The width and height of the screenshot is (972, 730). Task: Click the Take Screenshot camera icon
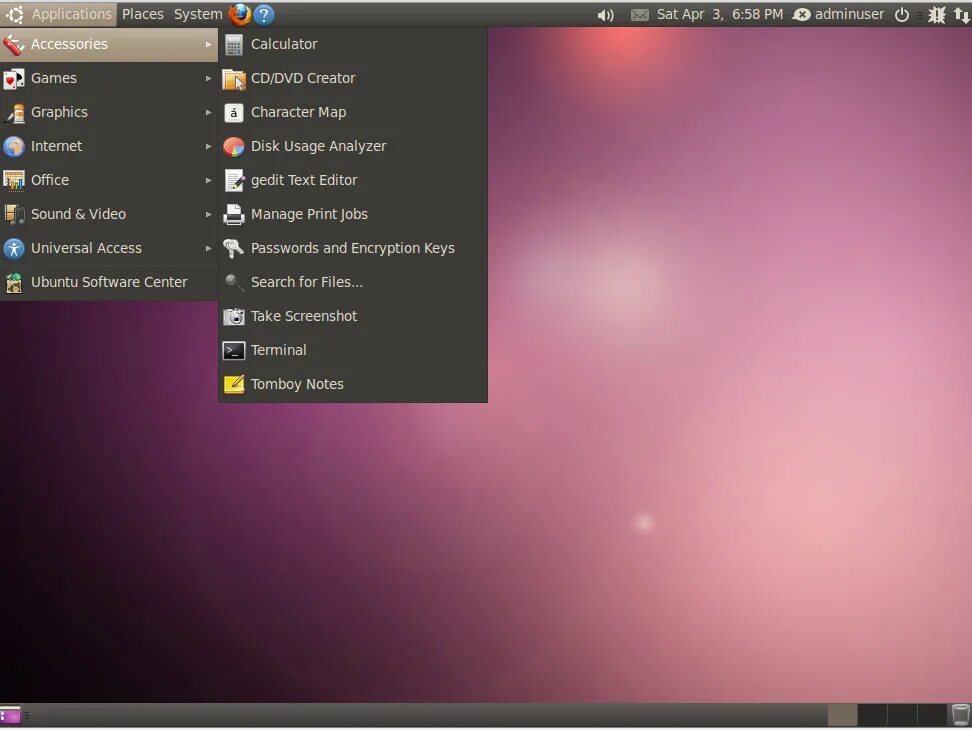click(234, 317)
